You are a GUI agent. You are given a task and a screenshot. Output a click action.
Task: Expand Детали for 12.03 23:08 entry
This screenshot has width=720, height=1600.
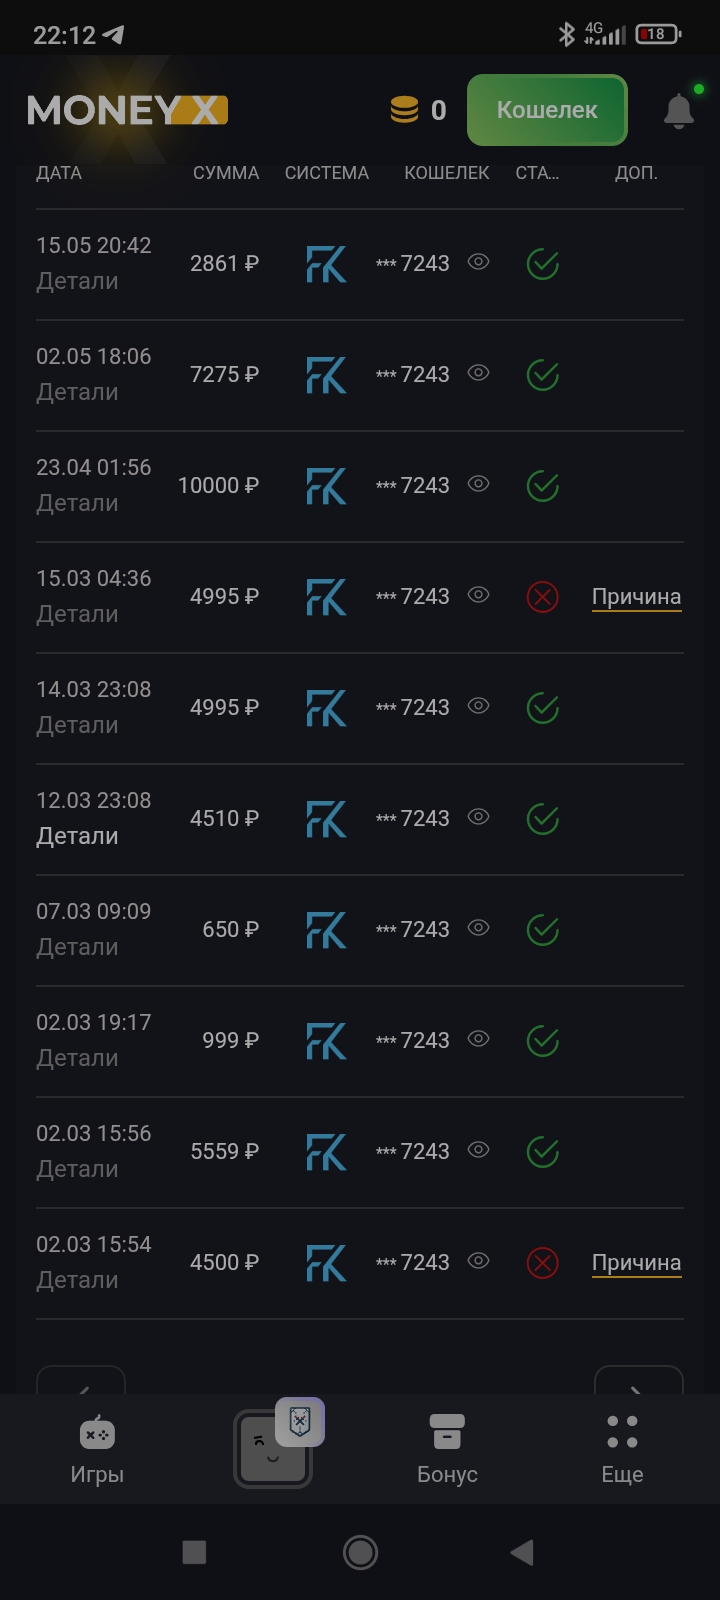(77, 836)
